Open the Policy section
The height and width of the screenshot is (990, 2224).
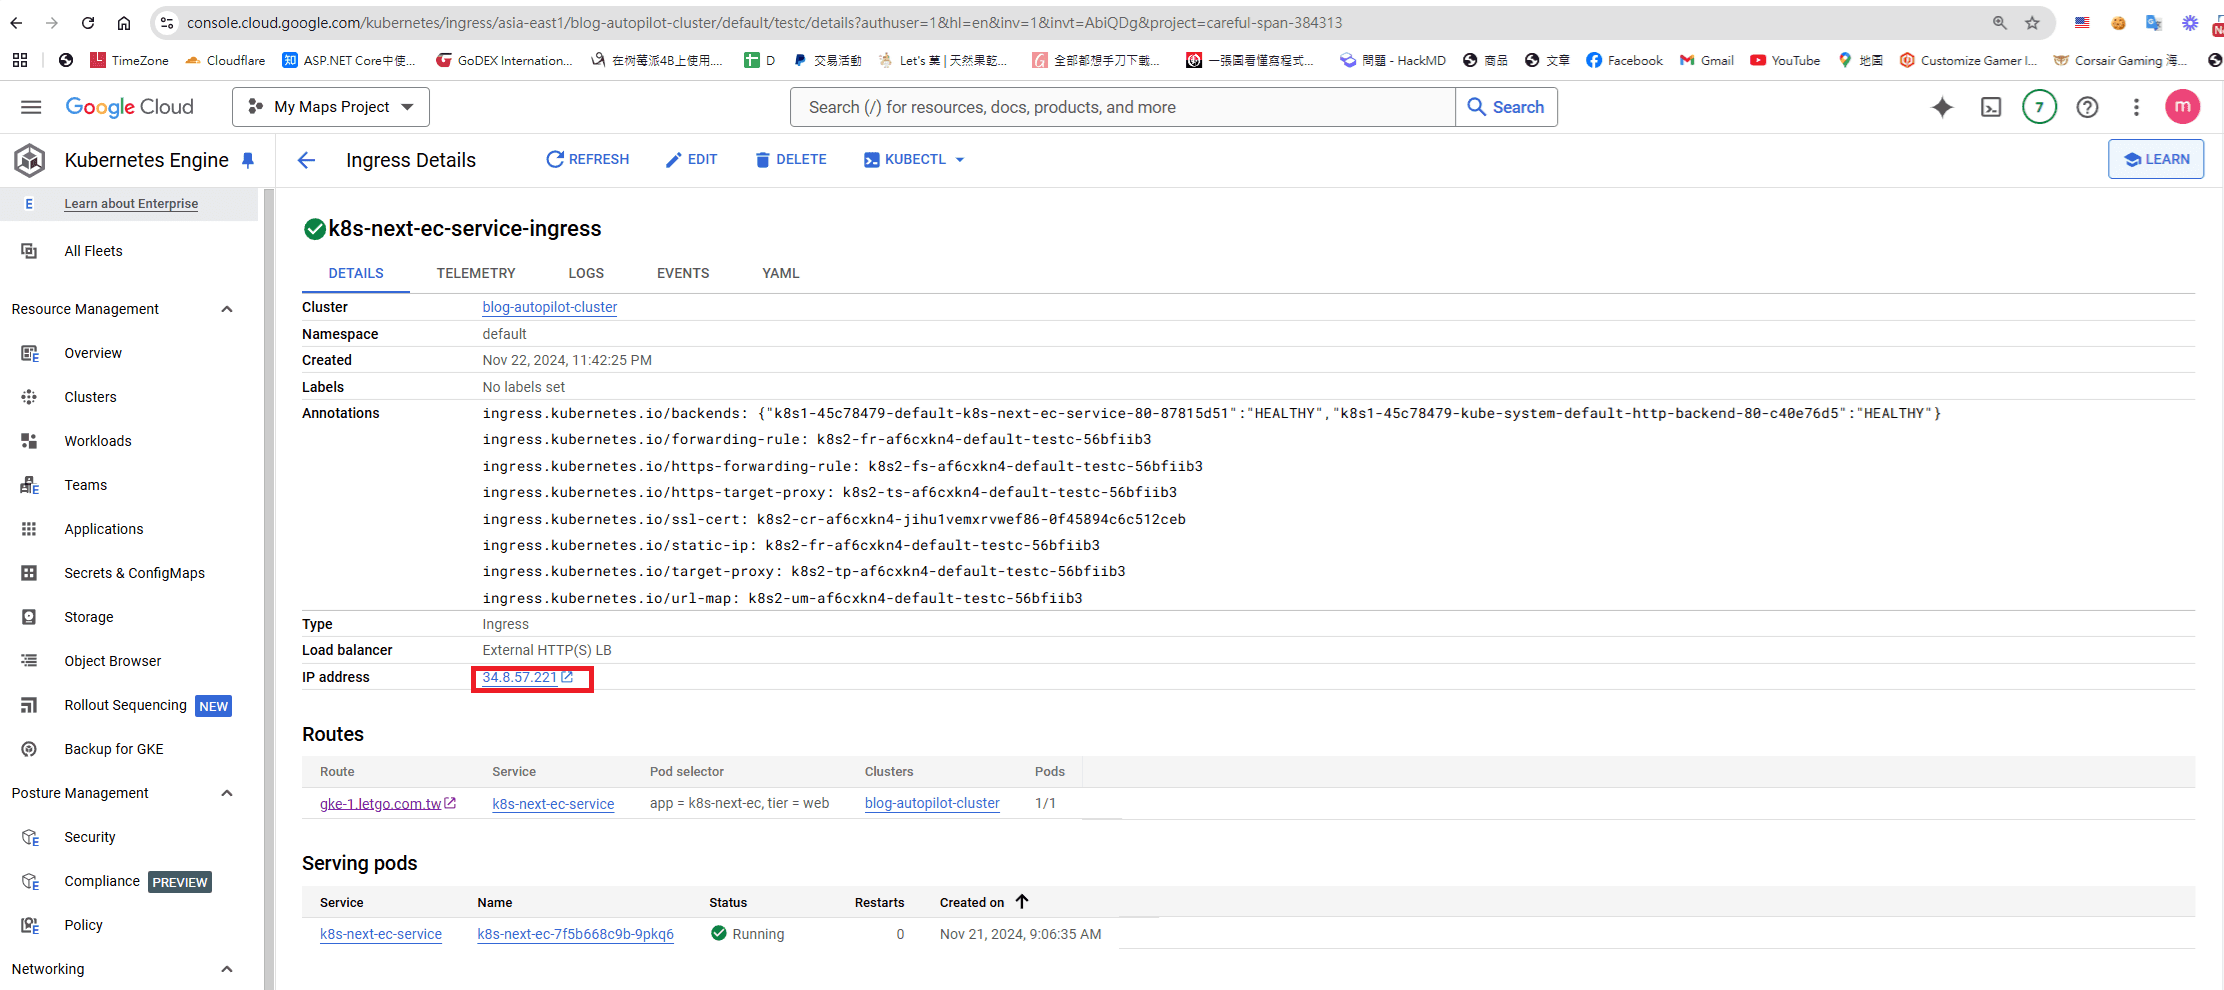click(x=83, y=925)
